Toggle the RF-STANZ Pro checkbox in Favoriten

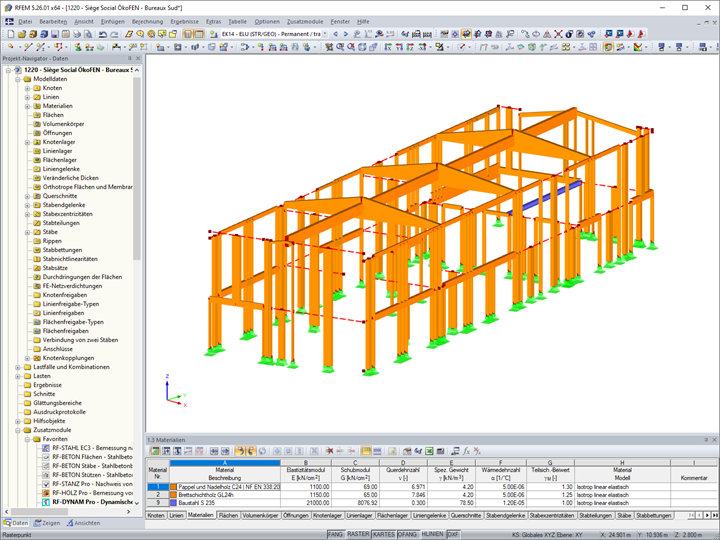46,484
